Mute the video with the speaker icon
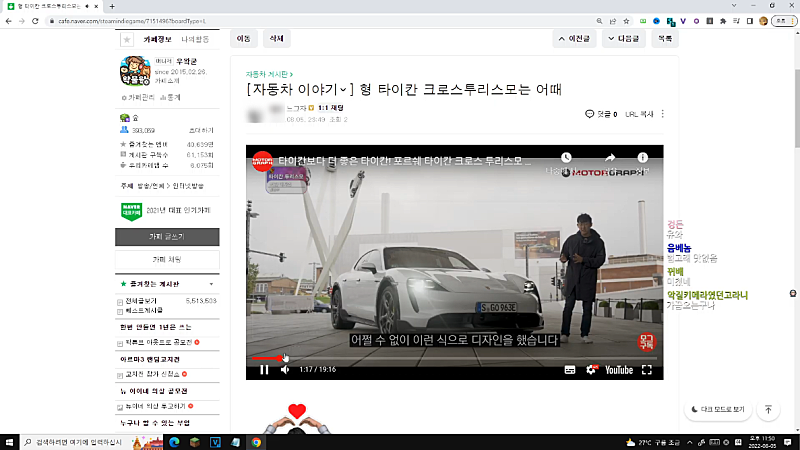 [x=284, y=370]
